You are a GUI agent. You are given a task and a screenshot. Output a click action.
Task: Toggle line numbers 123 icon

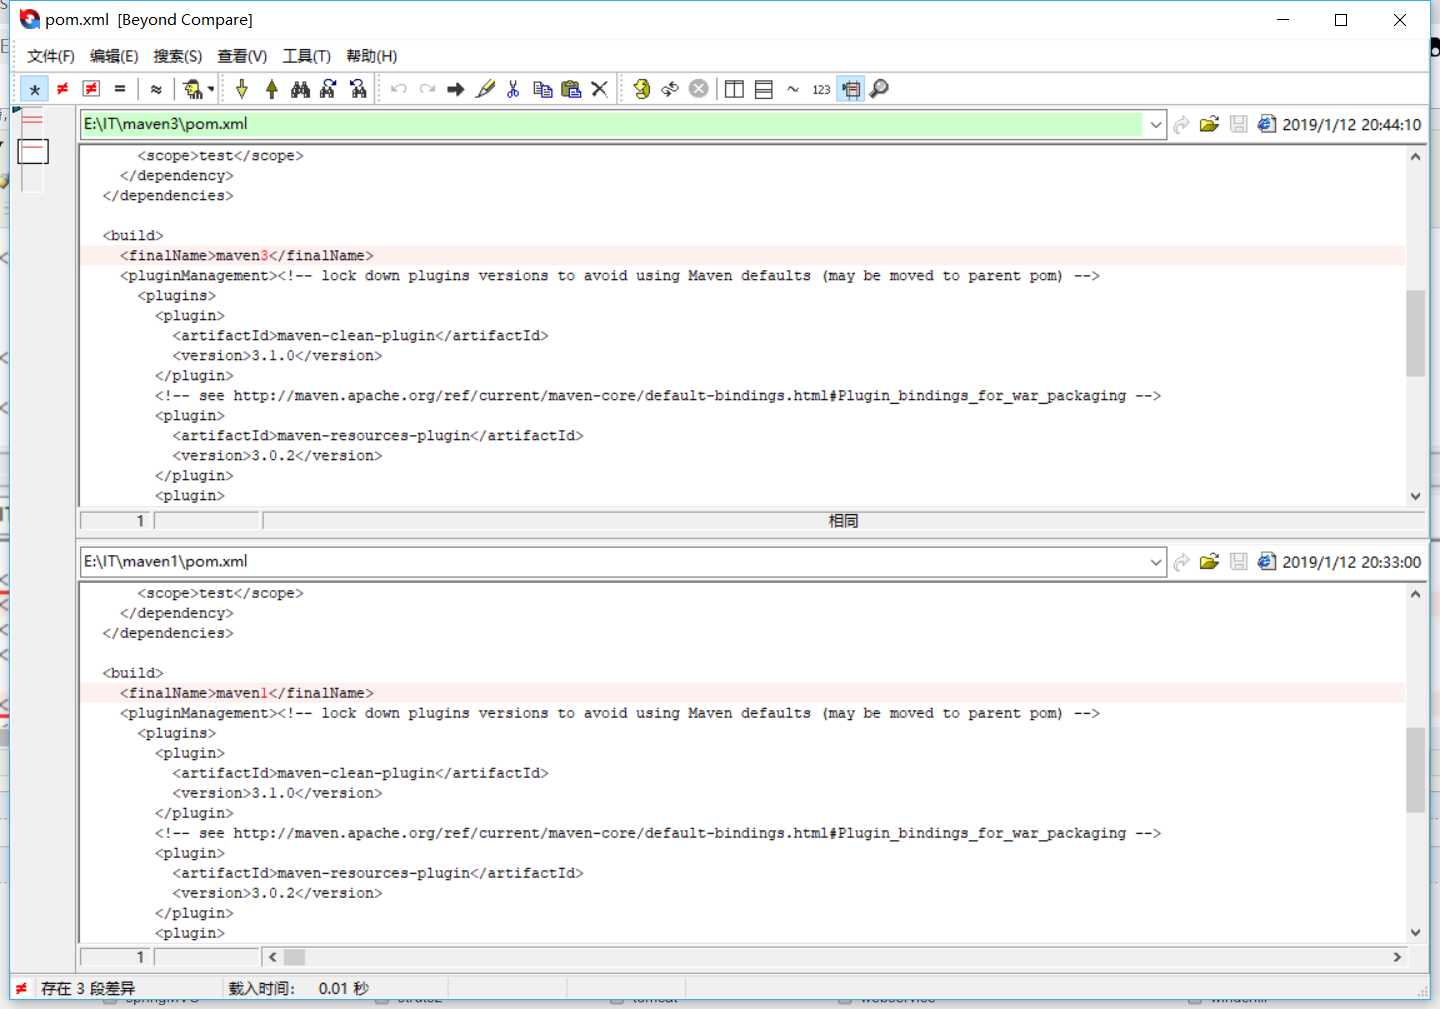[x=821, y=89]
